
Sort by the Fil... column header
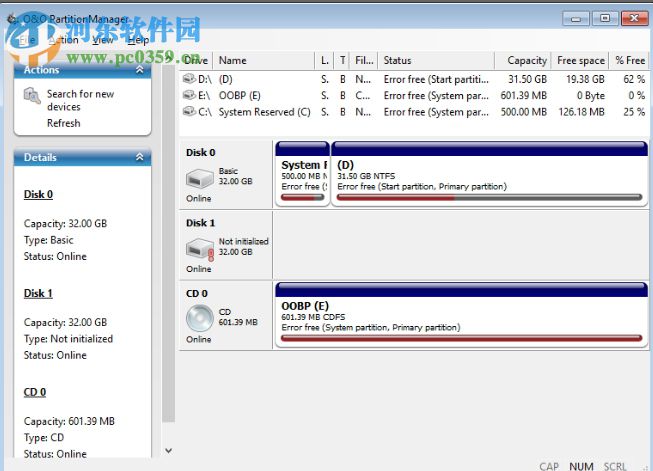tap(364, 60)
